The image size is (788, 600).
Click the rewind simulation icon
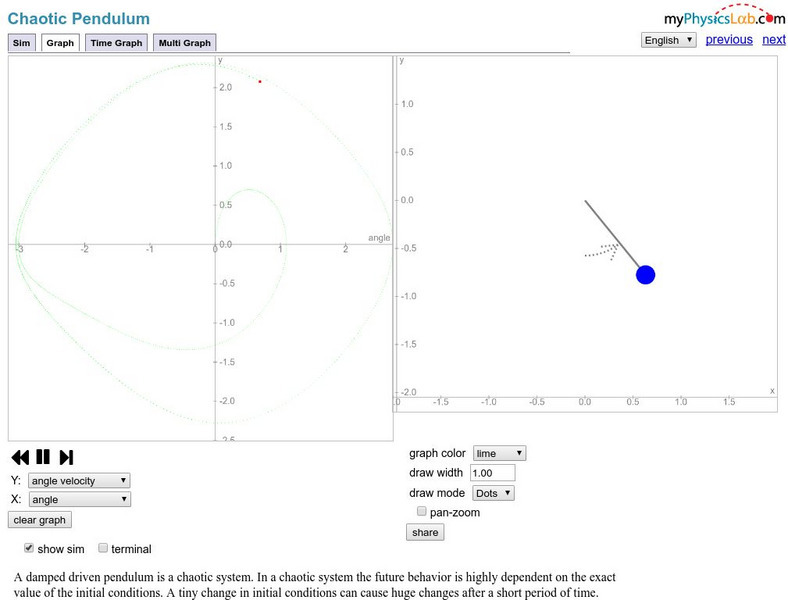pos(20,457)
